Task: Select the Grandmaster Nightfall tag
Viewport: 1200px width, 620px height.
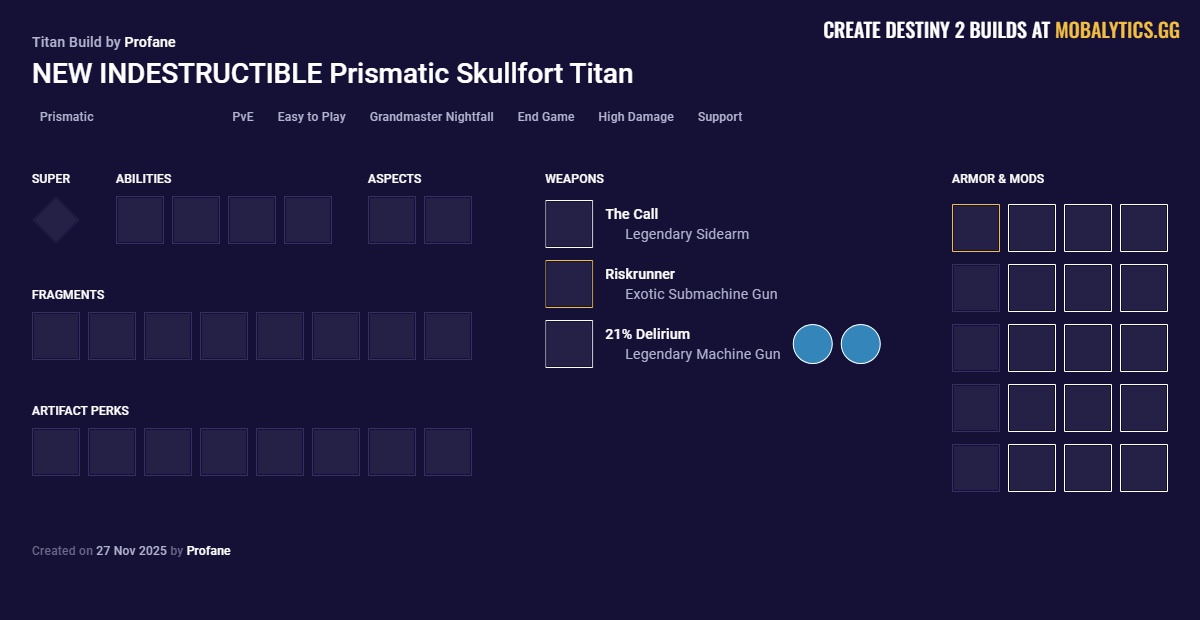Action: click(x=431, y=117)
